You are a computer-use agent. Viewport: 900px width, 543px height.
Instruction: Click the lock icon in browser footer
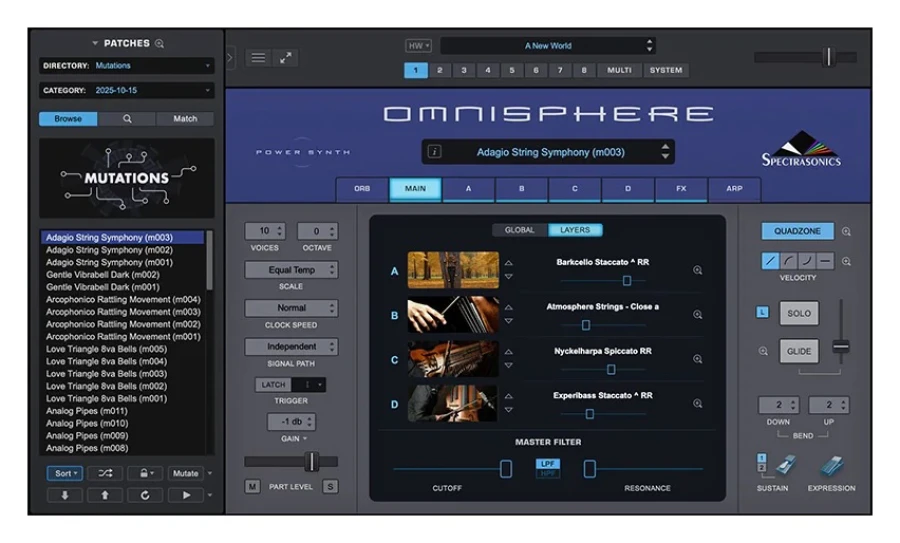144,474
